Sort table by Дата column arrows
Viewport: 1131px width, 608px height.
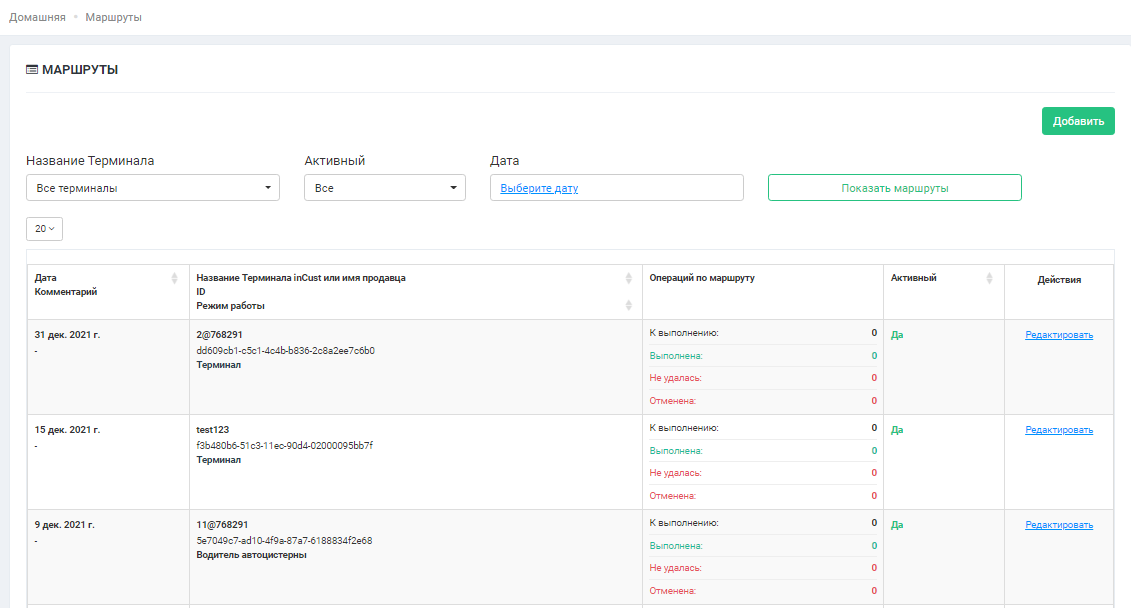tap(174, 278)
